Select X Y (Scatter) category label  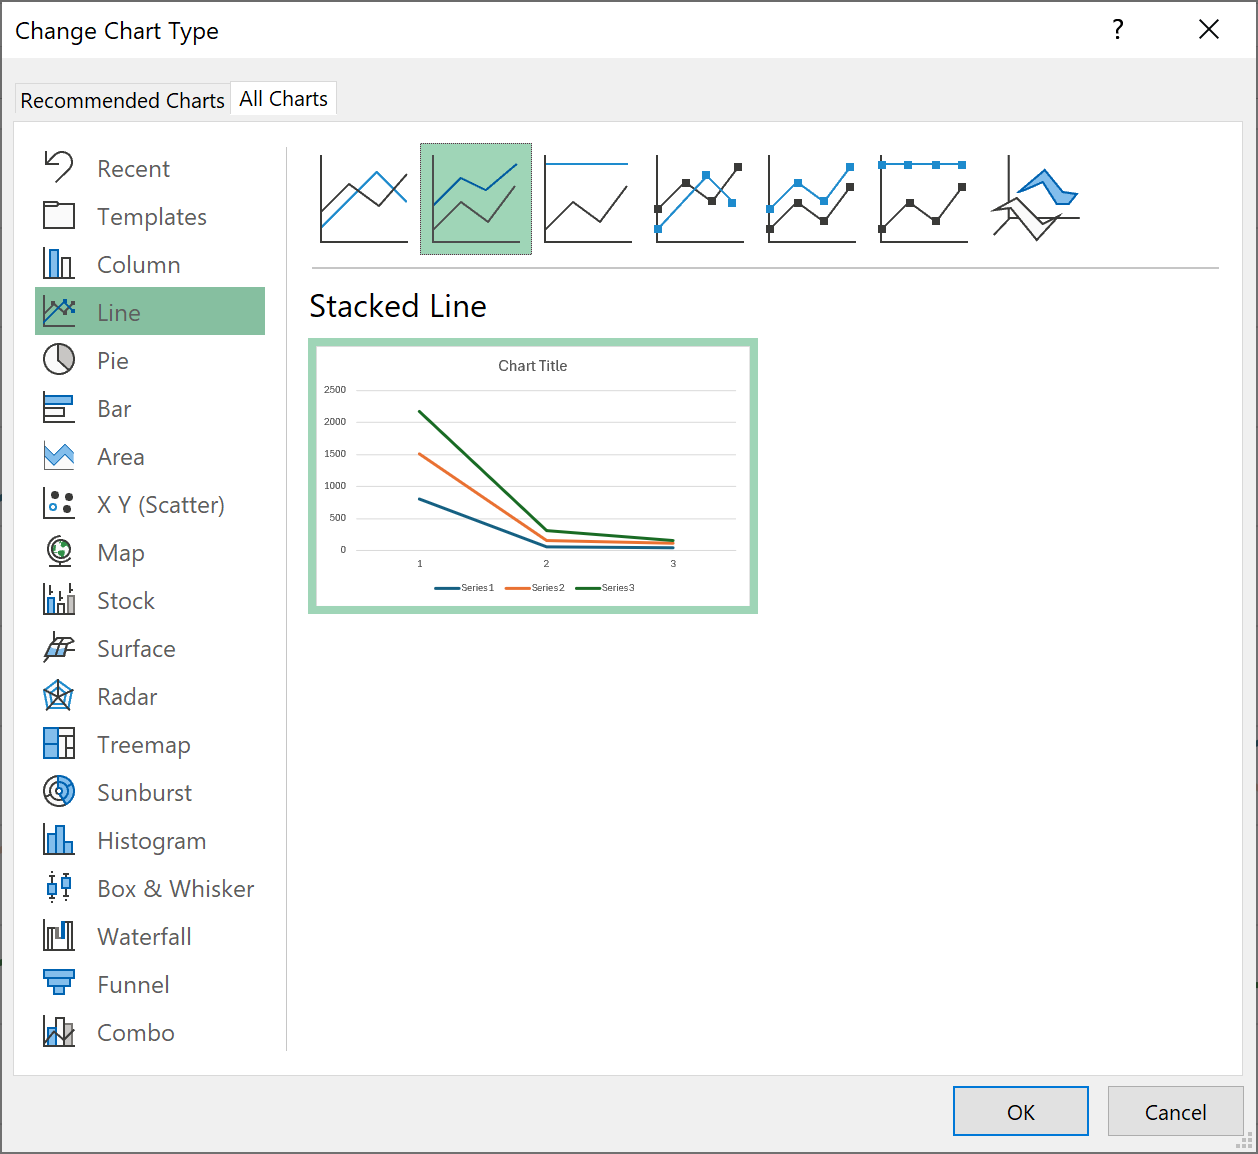pyautogui.click(x=161, y=505)
